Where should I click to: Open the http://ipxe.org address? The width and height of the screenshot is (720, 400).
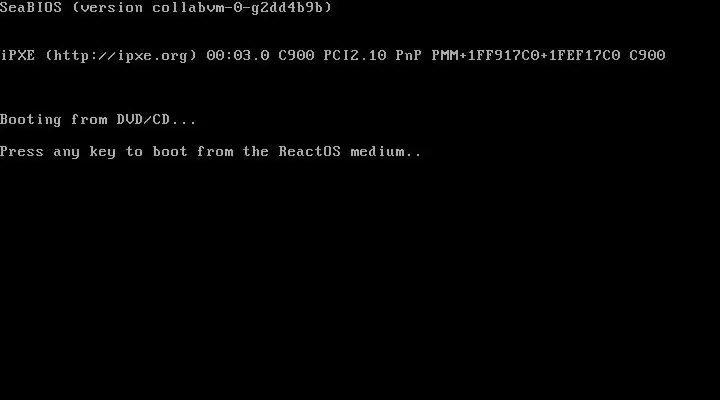click(121, 56)
